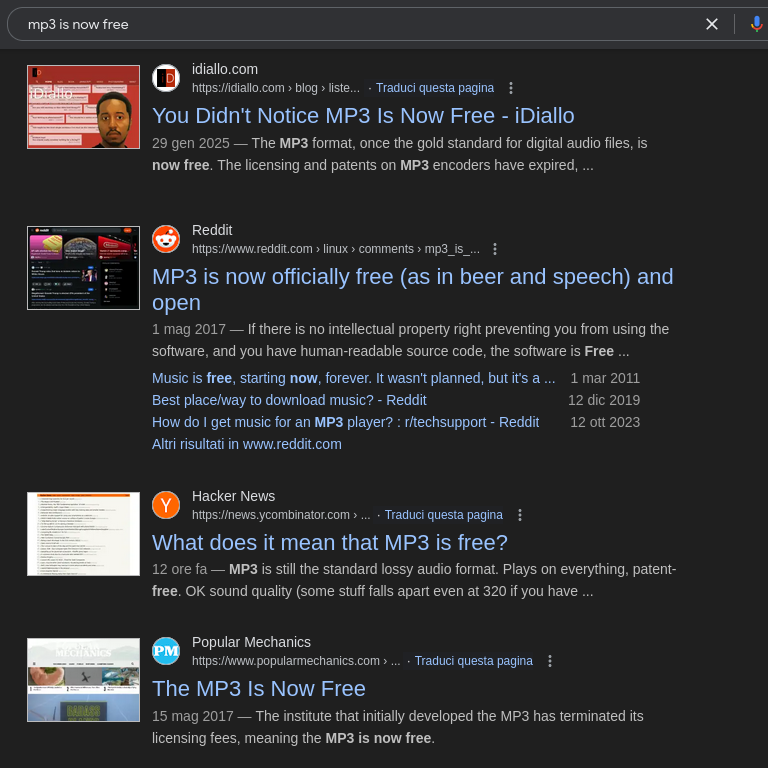Open 'The MP3 Is Now Free' result
This screenshot has height=768, width=768.
point(259,689)
